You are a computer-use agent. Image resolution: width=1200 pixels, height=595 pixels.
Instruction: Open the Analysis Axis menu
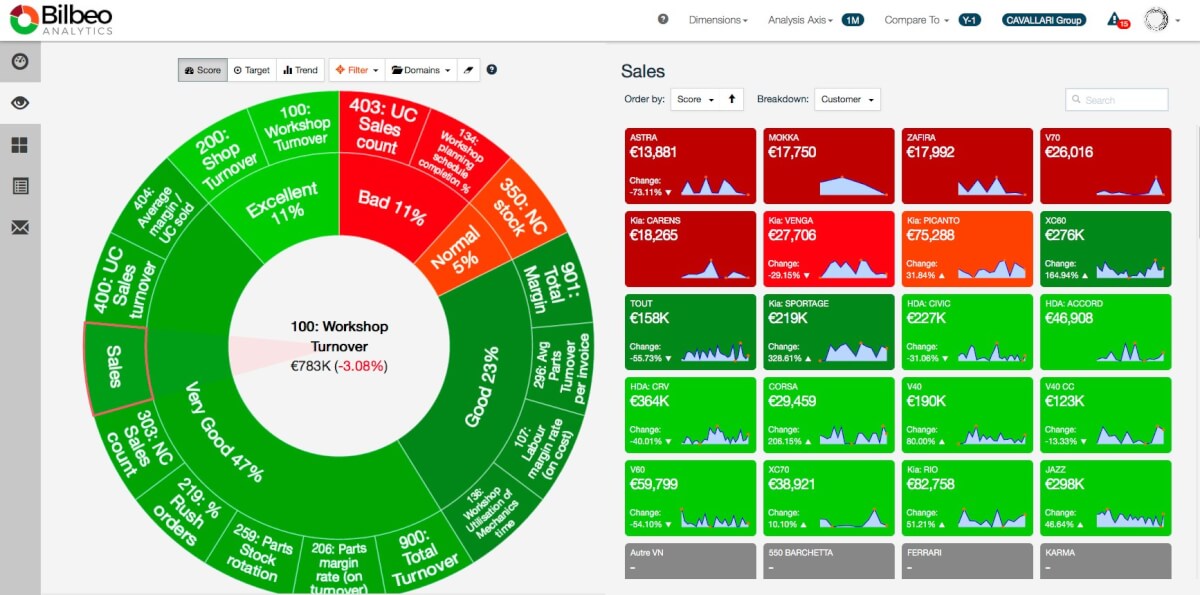click(x=800, y=20)
